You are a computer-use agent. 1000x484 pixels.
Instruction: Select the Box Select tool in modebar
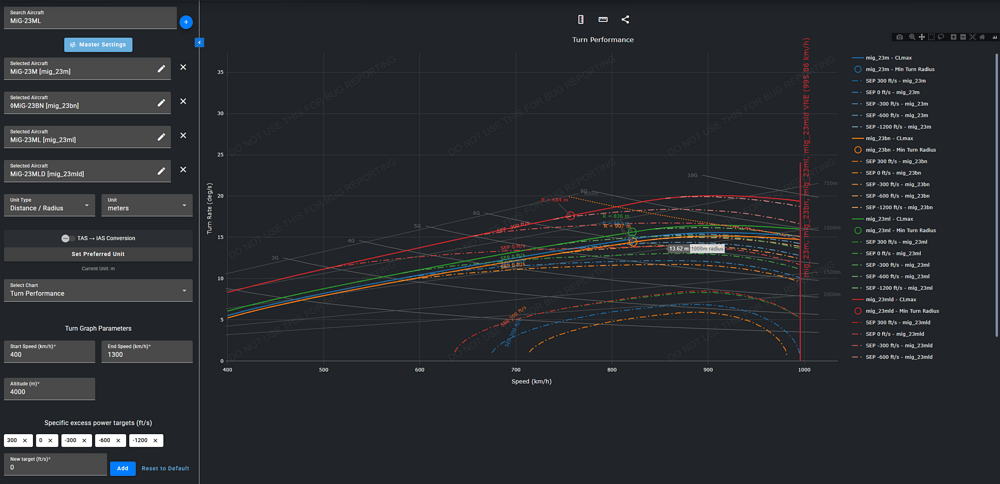point(931,37)
